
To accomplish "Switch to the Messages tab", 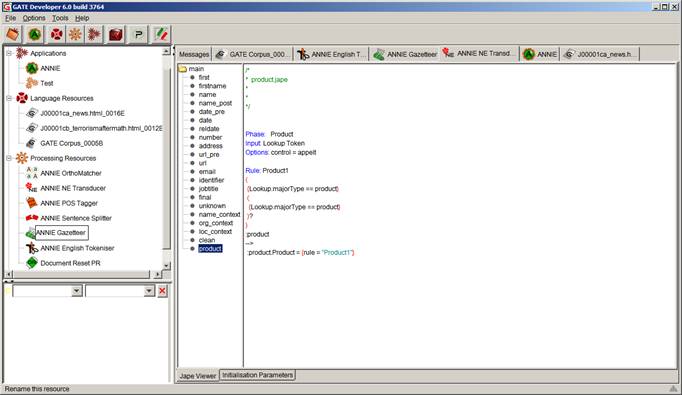I will click(x=194, y=54).
